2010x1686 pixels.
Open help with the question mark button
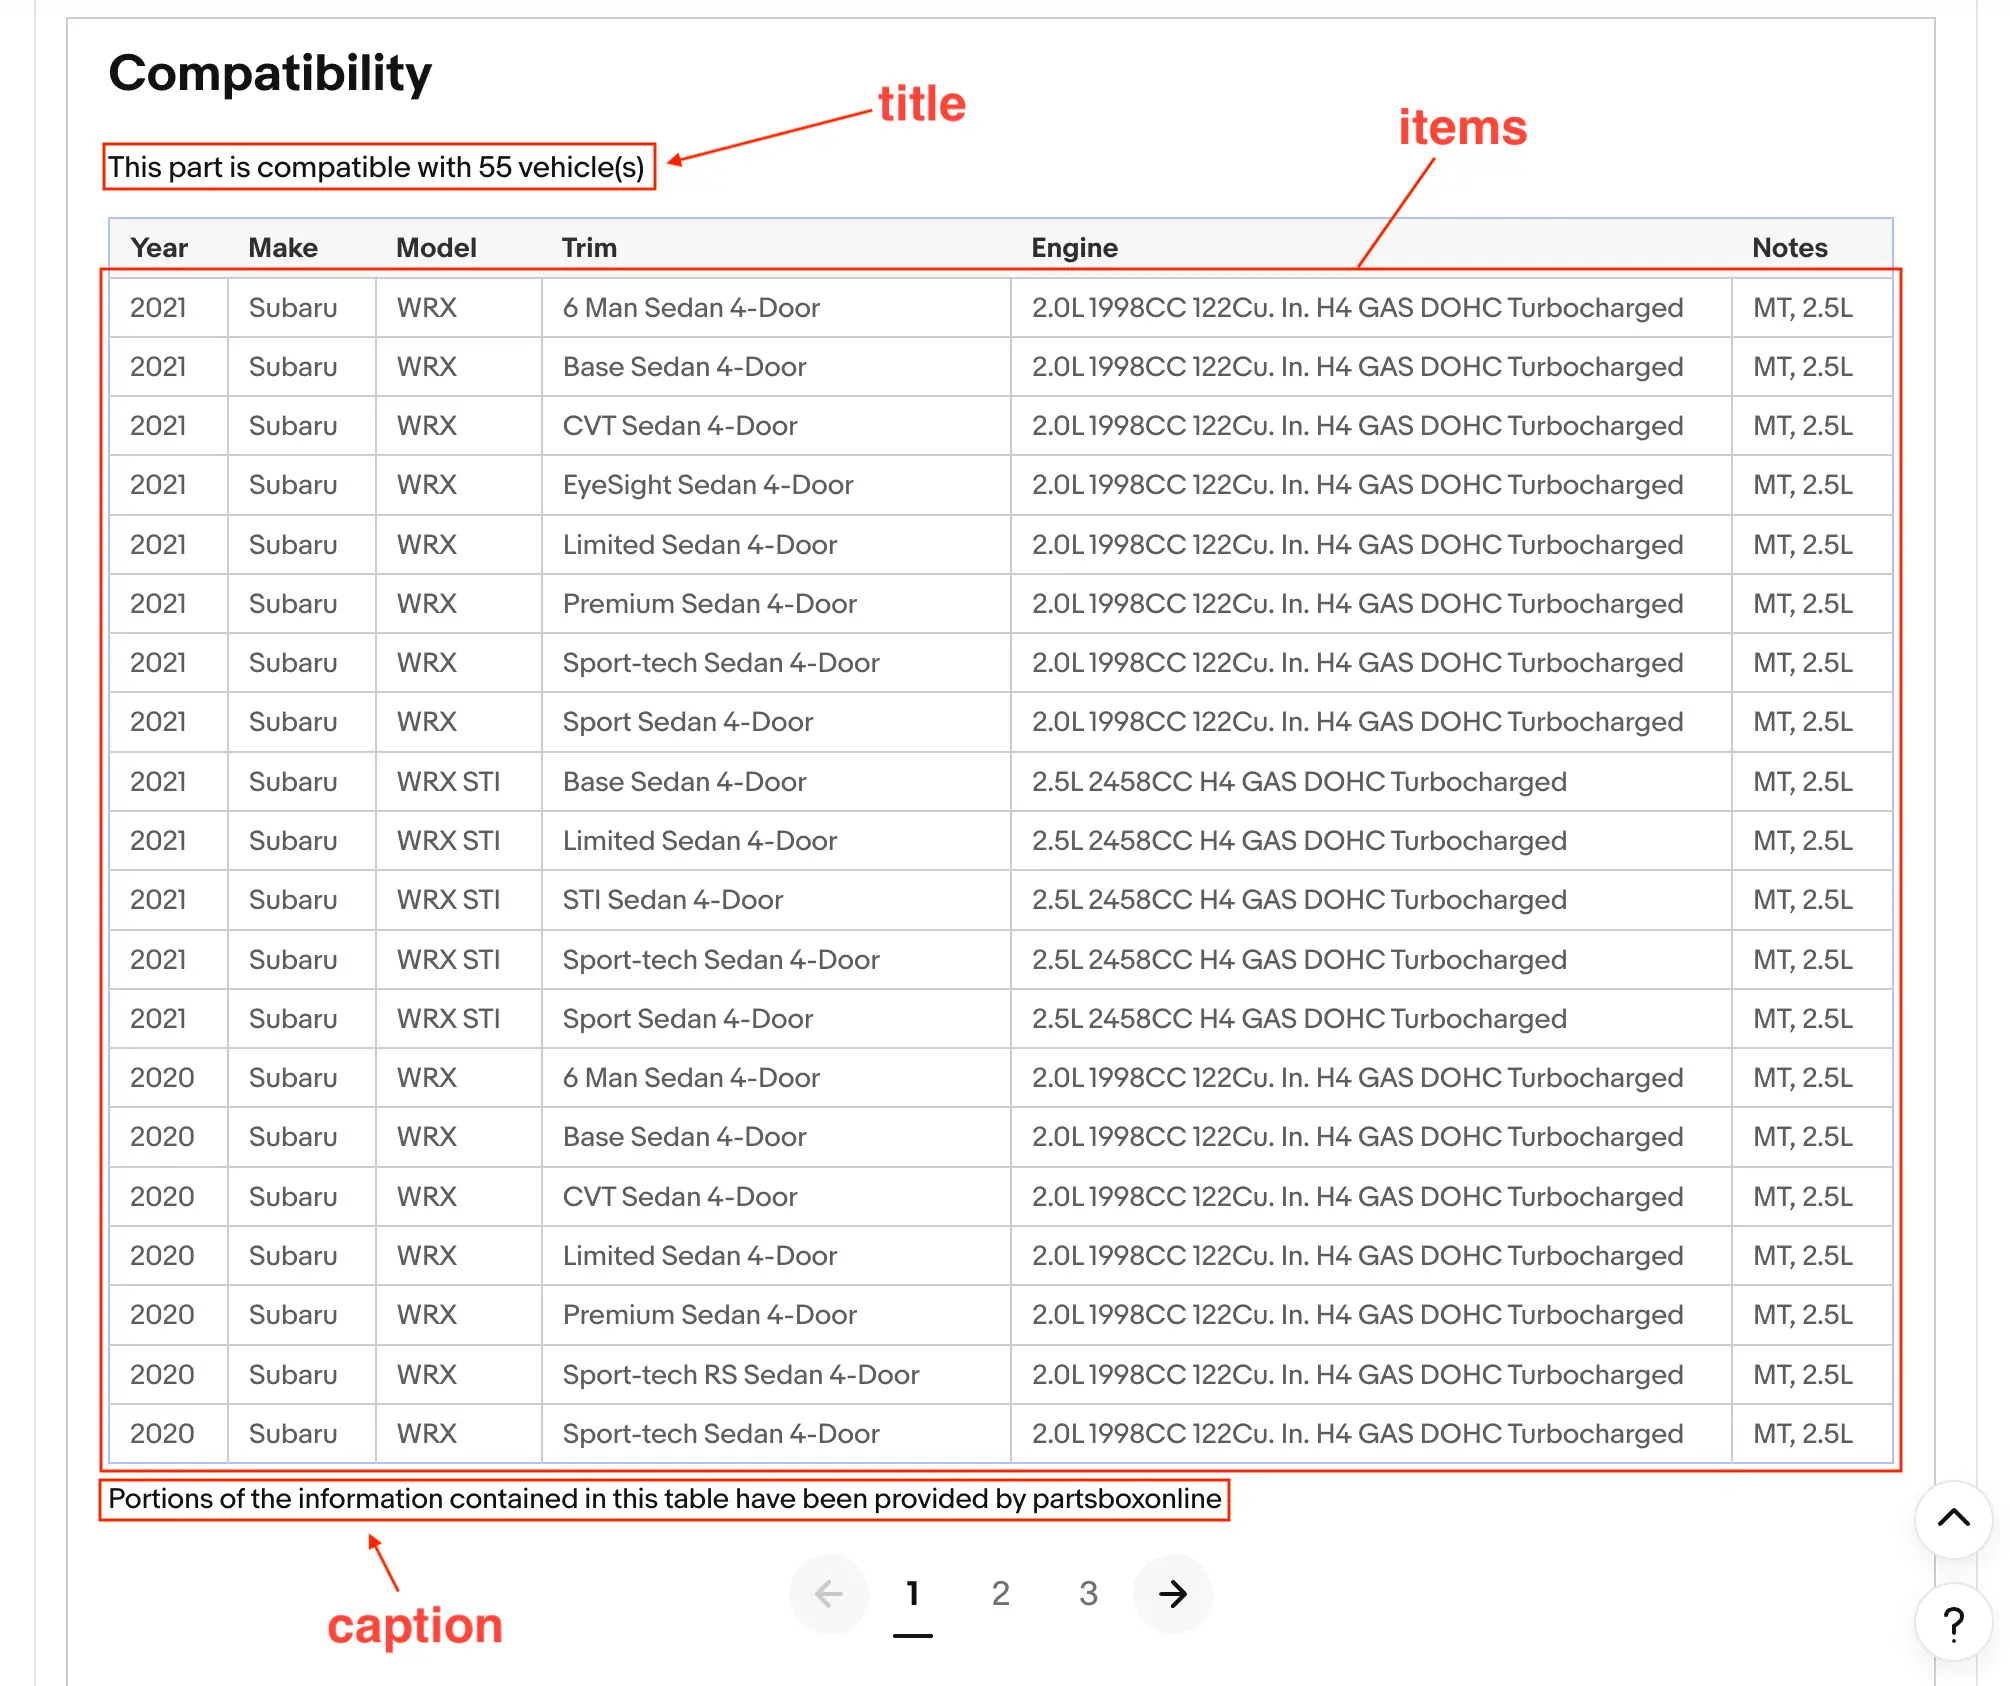click(x=1954, y=1624)
